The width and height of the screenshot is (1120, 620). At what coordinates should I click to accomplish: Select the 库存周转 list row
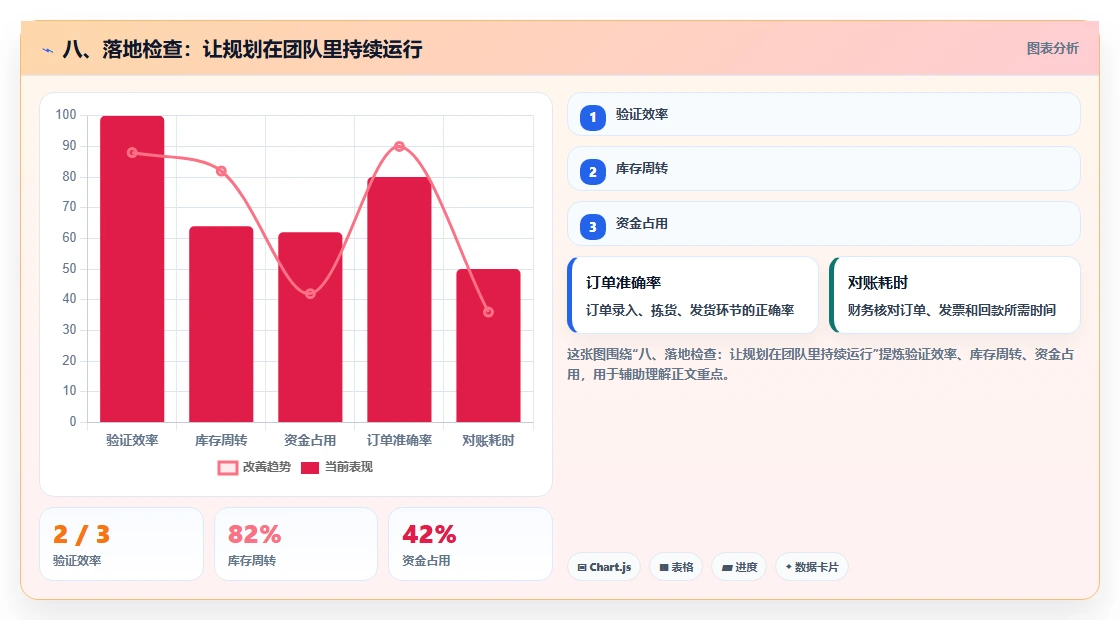(824, 169)
